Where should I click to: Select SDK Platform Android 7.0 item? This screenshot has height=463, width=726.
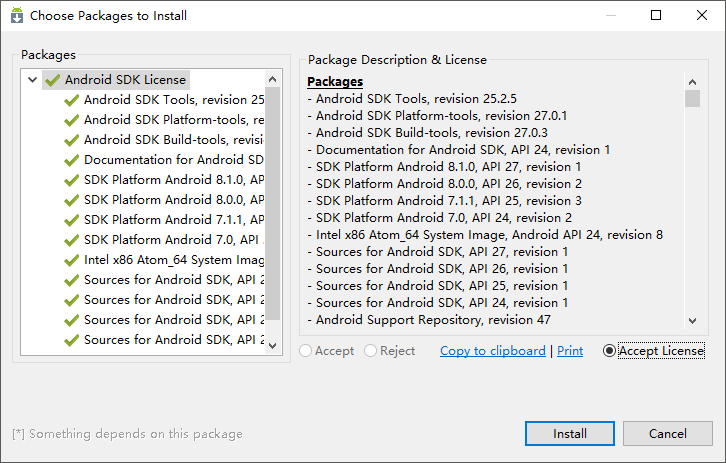(174, 240)
